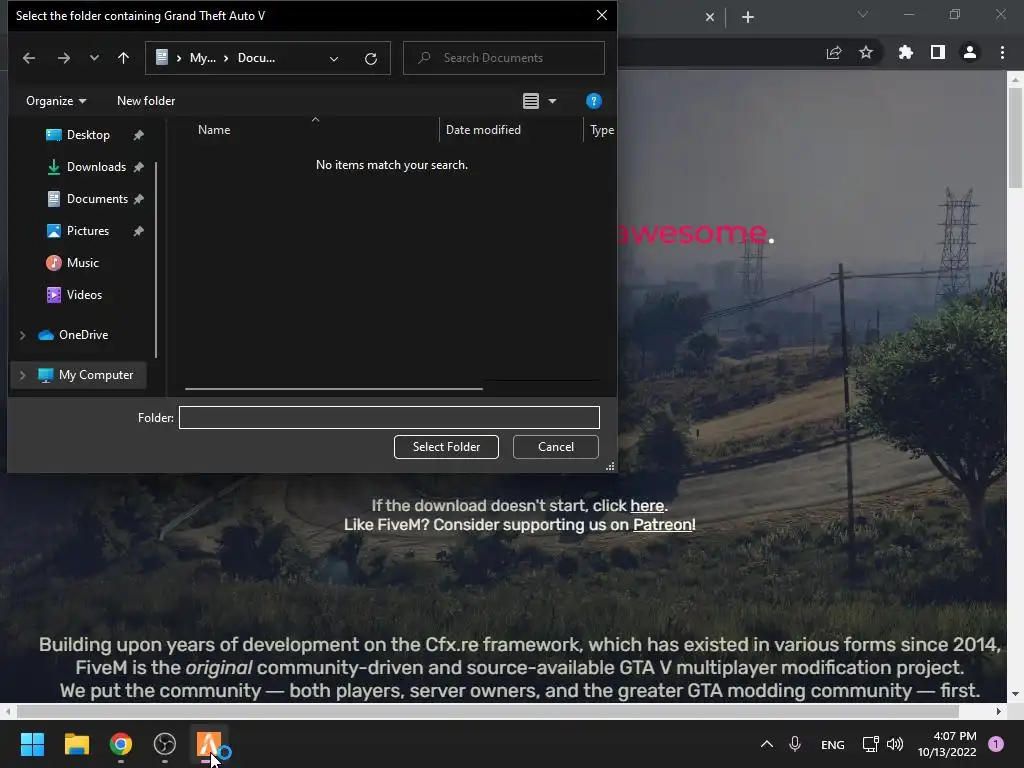Show hidden system tray icons
1024x768 pixels.
[x=767, y=744]
